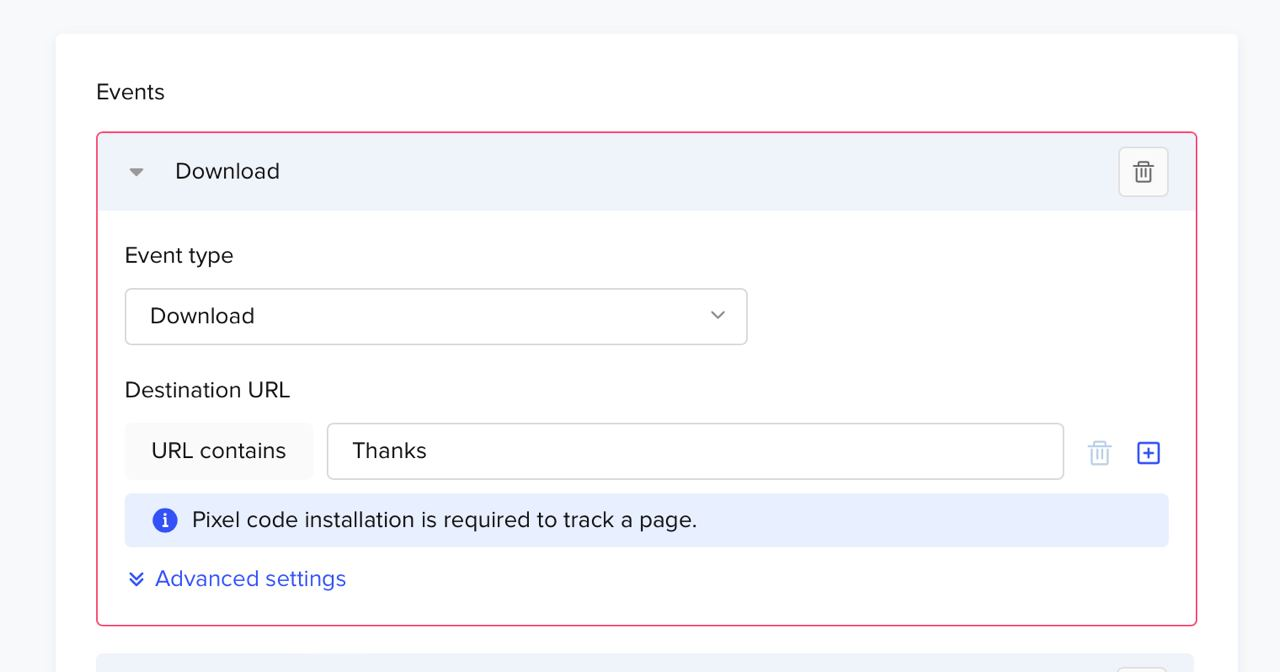The height and width of the screenshot is (672, 1280).
Task: Click the blank area of the info banner
Action: (x=930, y=520)
